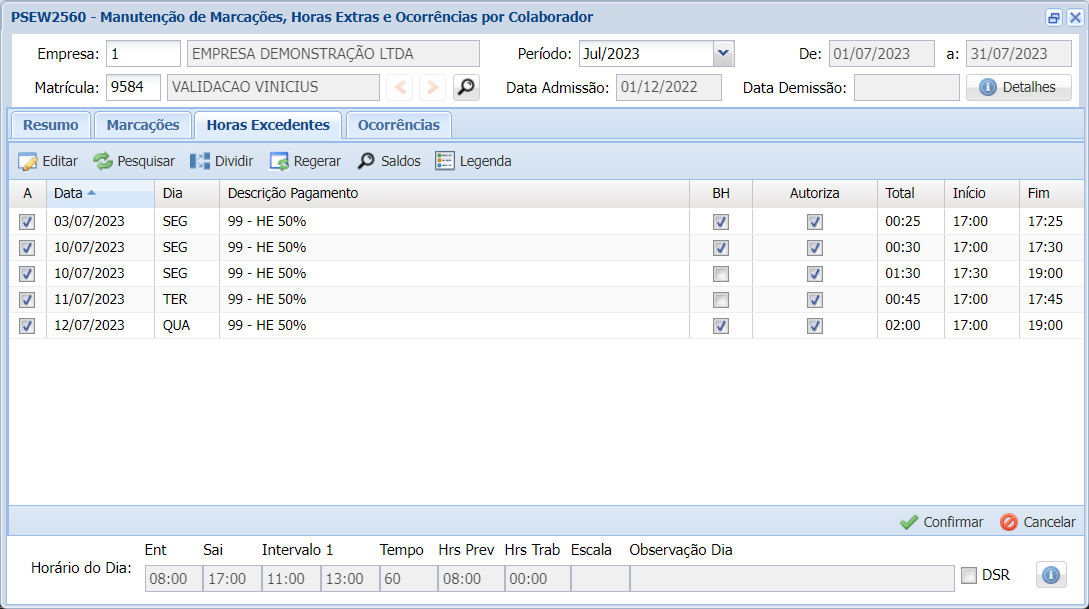Click the Pesquisar refresh icon
This screenshot has width=1089, height=609.
[103, 161]
